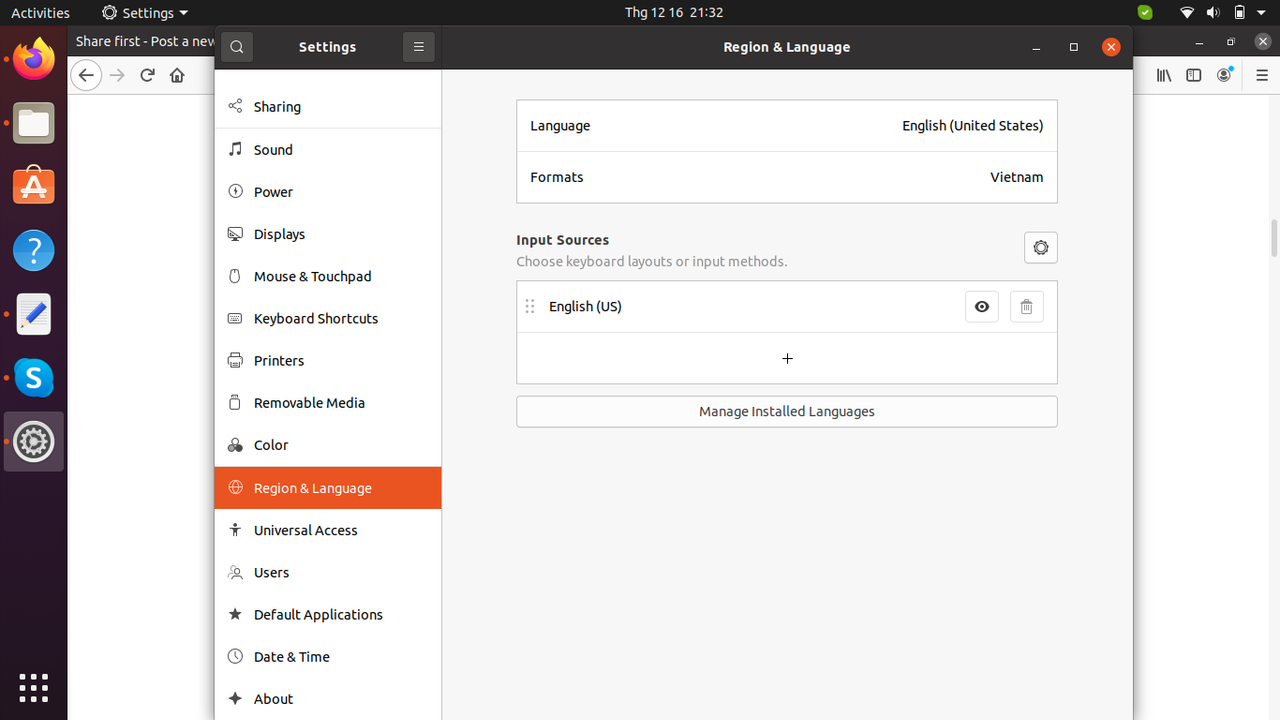The height and width of the screenshot is (720, 1280).
Task: Open Default Applications panel
Action: (x=328, y=615)
